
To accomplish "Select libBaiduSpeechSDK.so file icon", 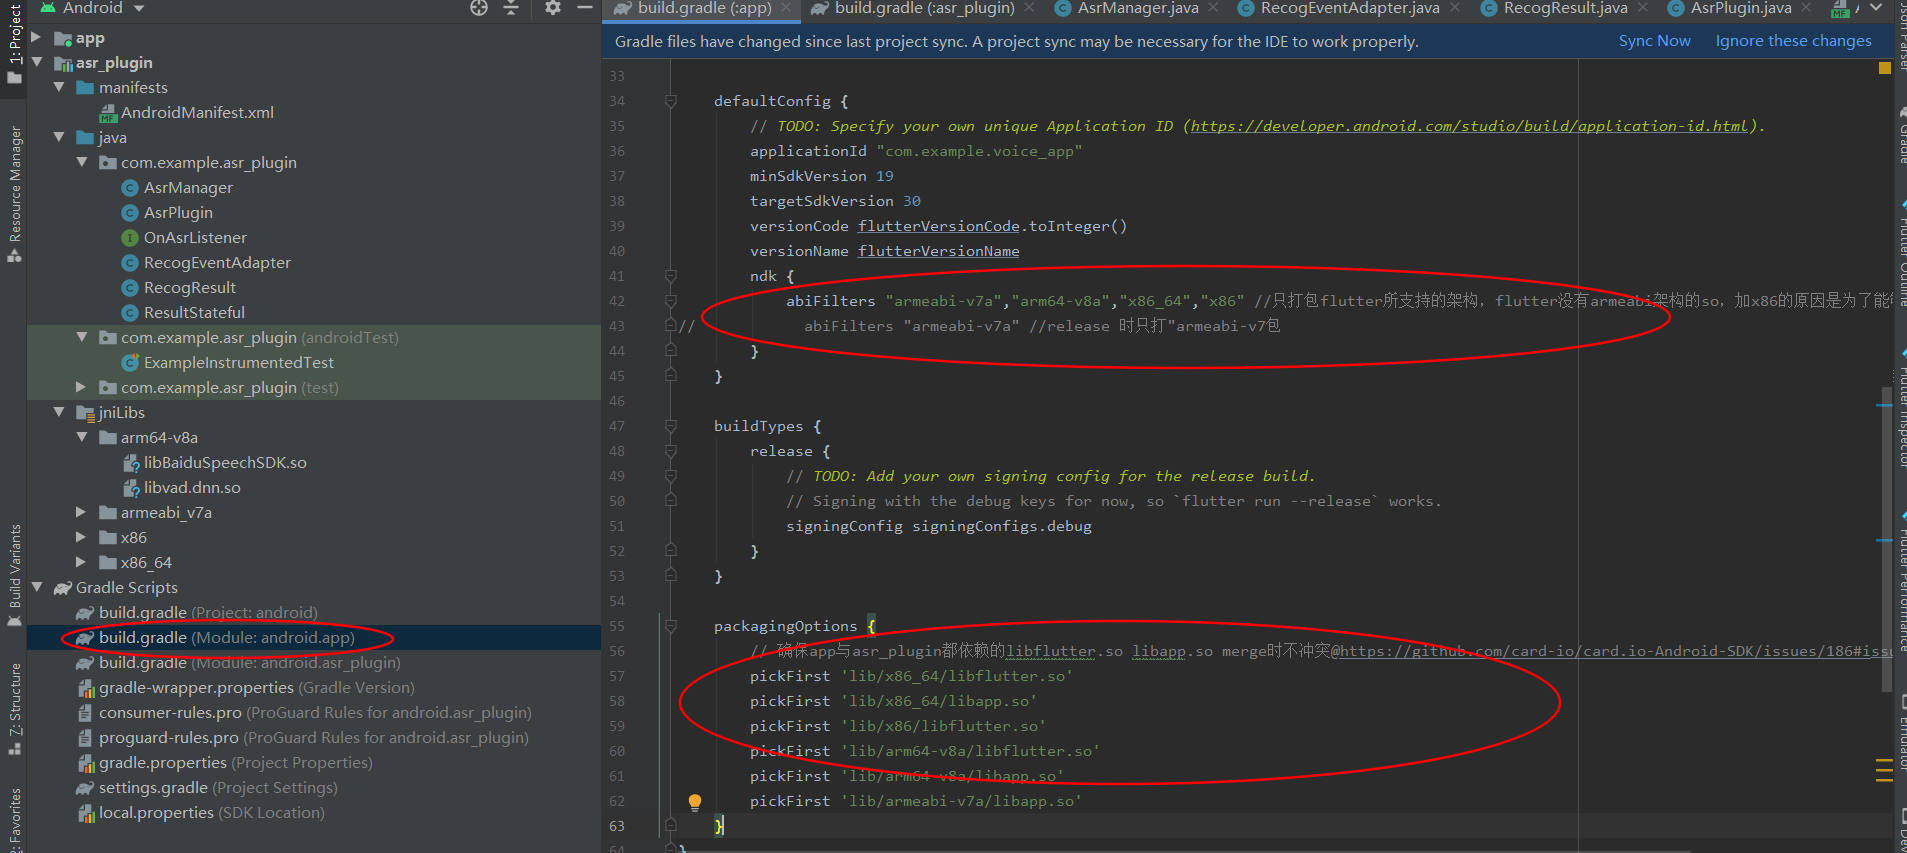I will click(131, 463).
